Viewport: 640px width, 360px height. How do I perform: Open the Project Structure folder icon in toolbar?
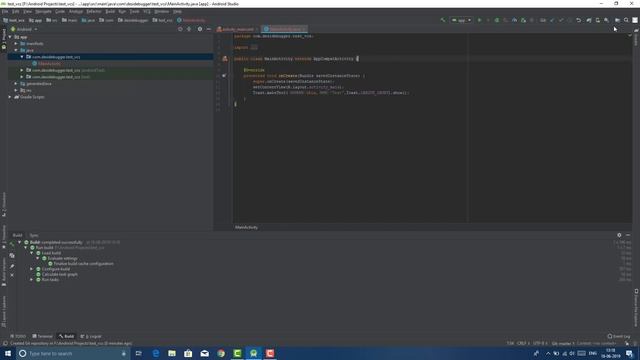[x=617, y=20]
